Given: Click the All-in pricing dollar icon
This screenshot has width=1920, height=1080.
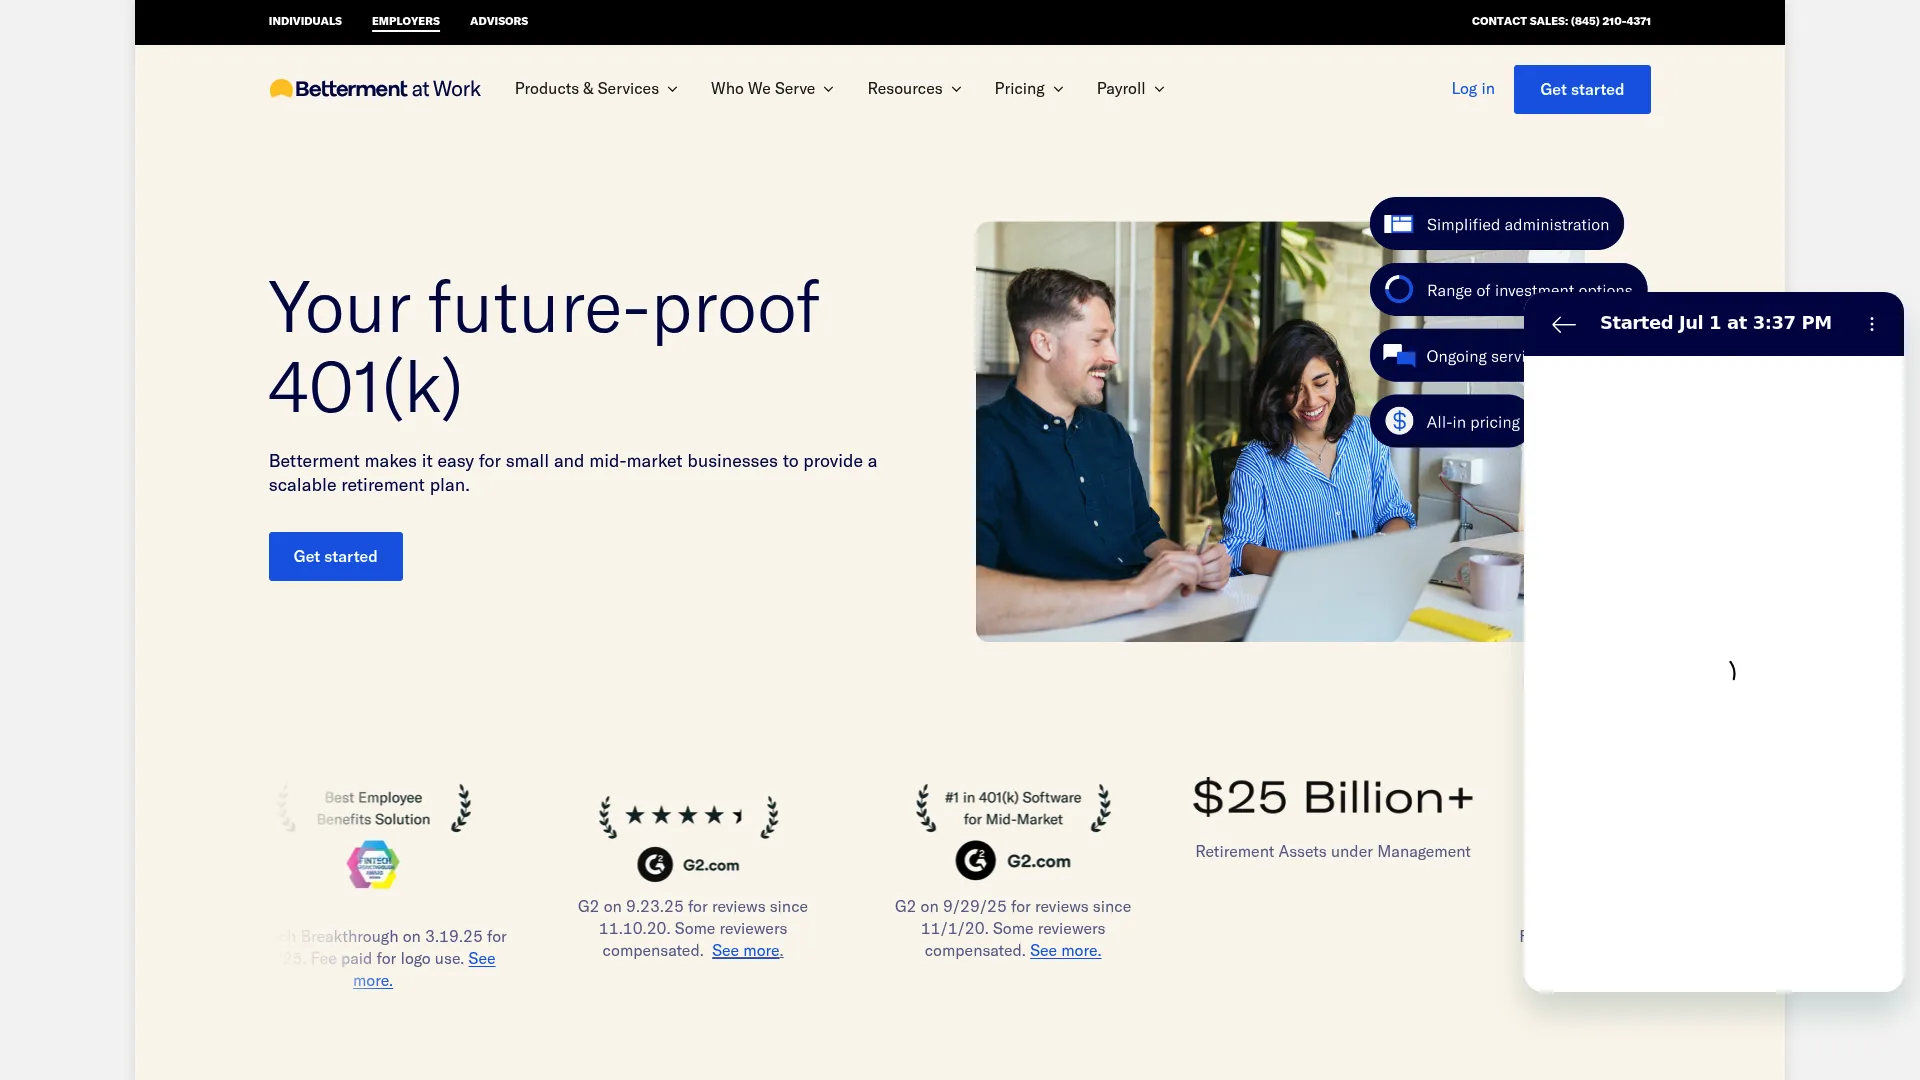Looking at the screenshot, I should [1399, 422].
